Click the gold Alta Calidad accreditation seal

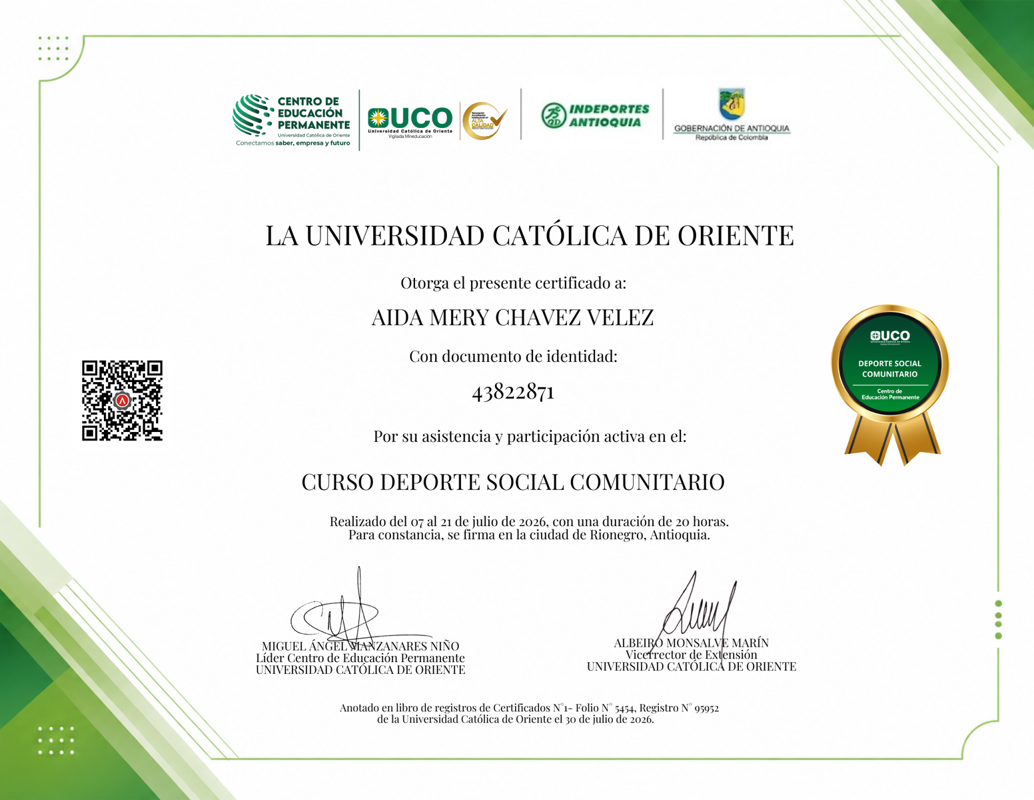coord(484,120)
